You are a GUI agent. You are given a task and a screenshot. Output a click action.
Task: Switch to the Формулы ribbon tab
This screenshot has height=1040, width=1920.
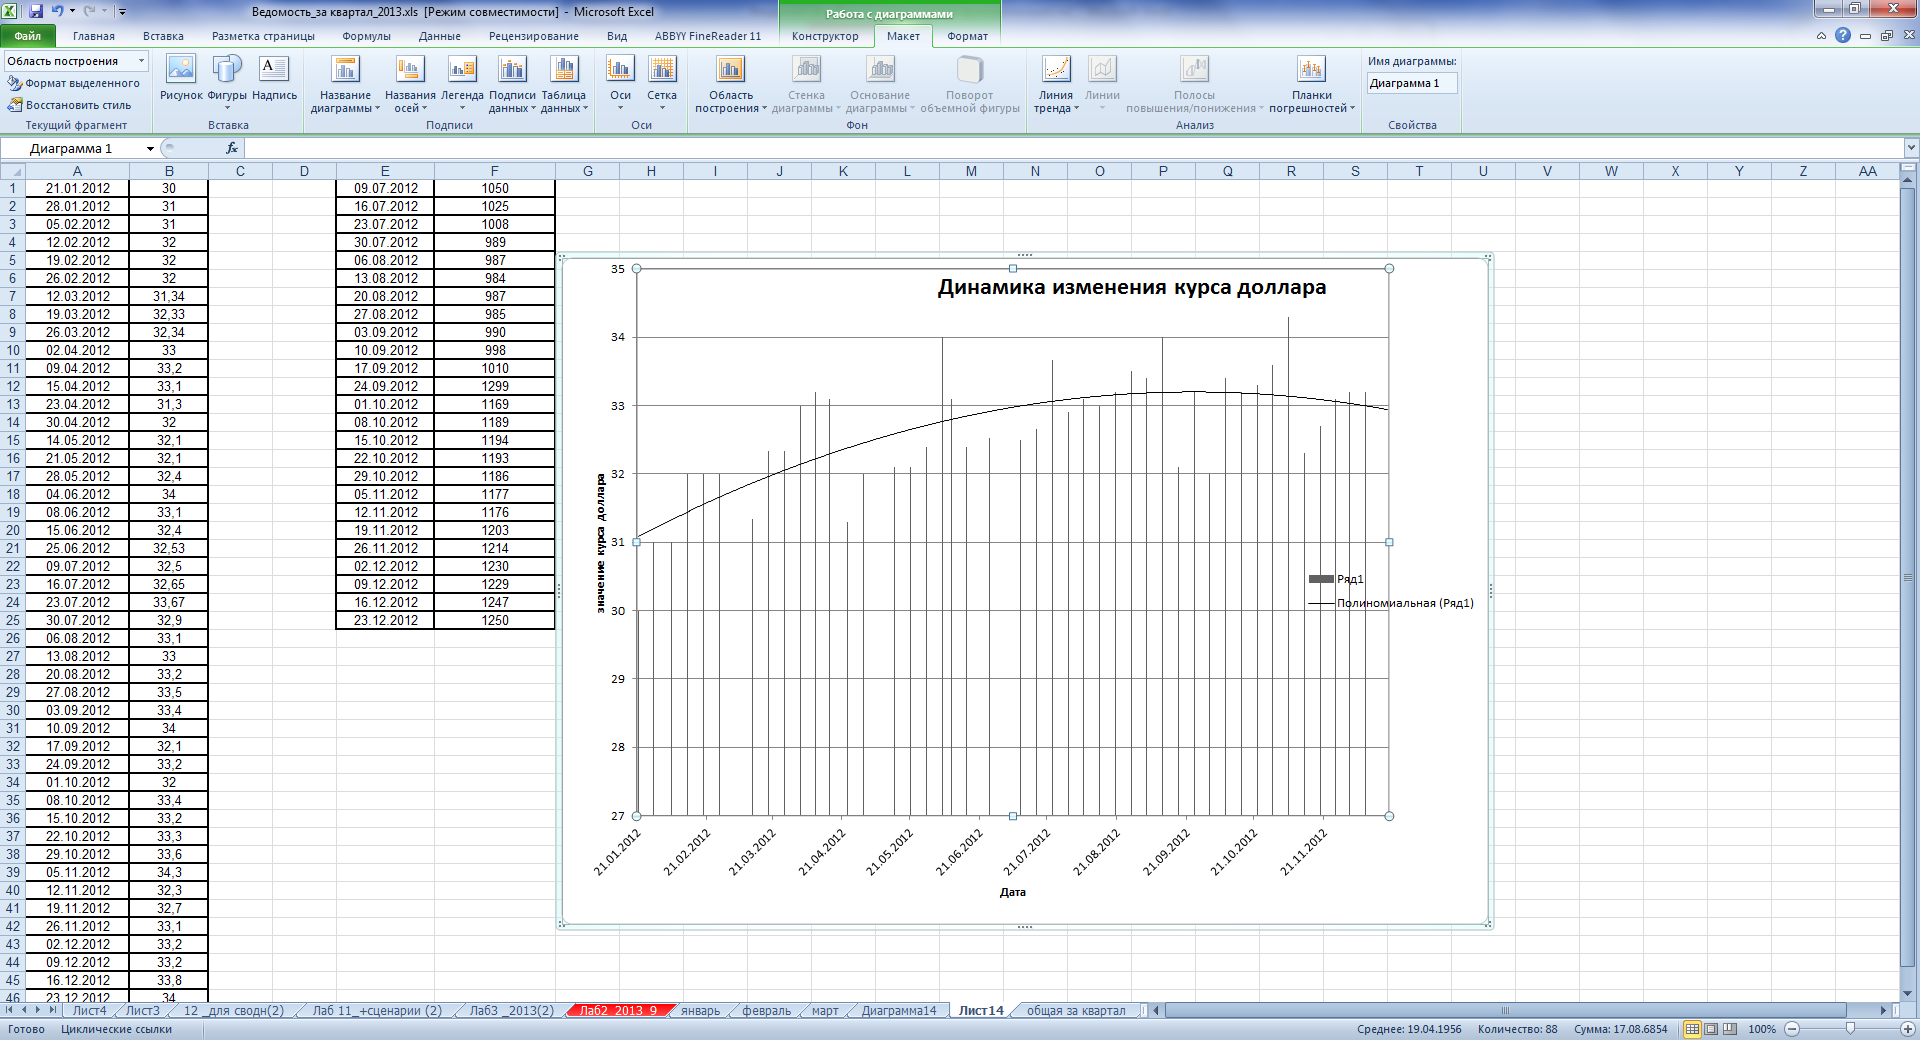click(x=366, y=36)
